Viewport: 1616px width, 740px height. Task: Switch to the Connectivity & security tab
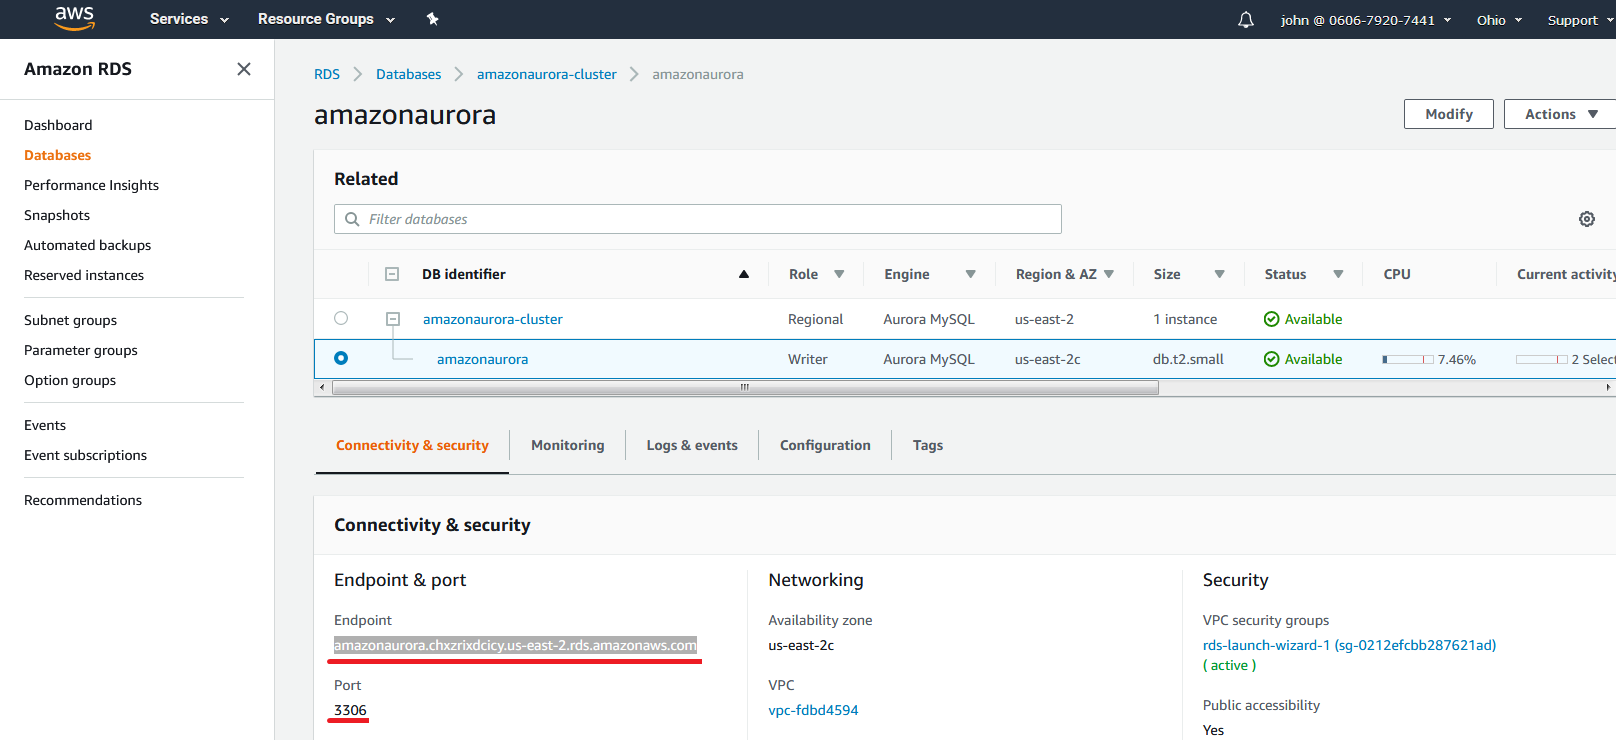(x=412, y=445)
